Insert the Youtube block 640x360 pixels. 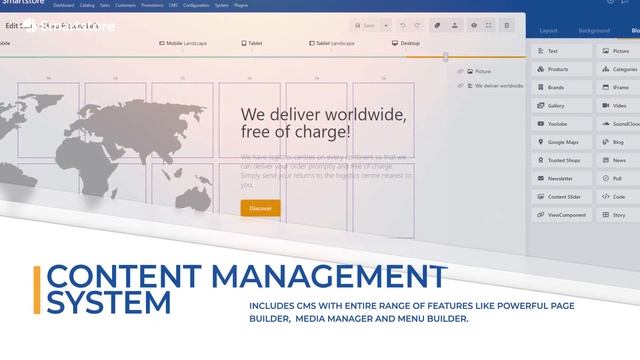(562, 124)
